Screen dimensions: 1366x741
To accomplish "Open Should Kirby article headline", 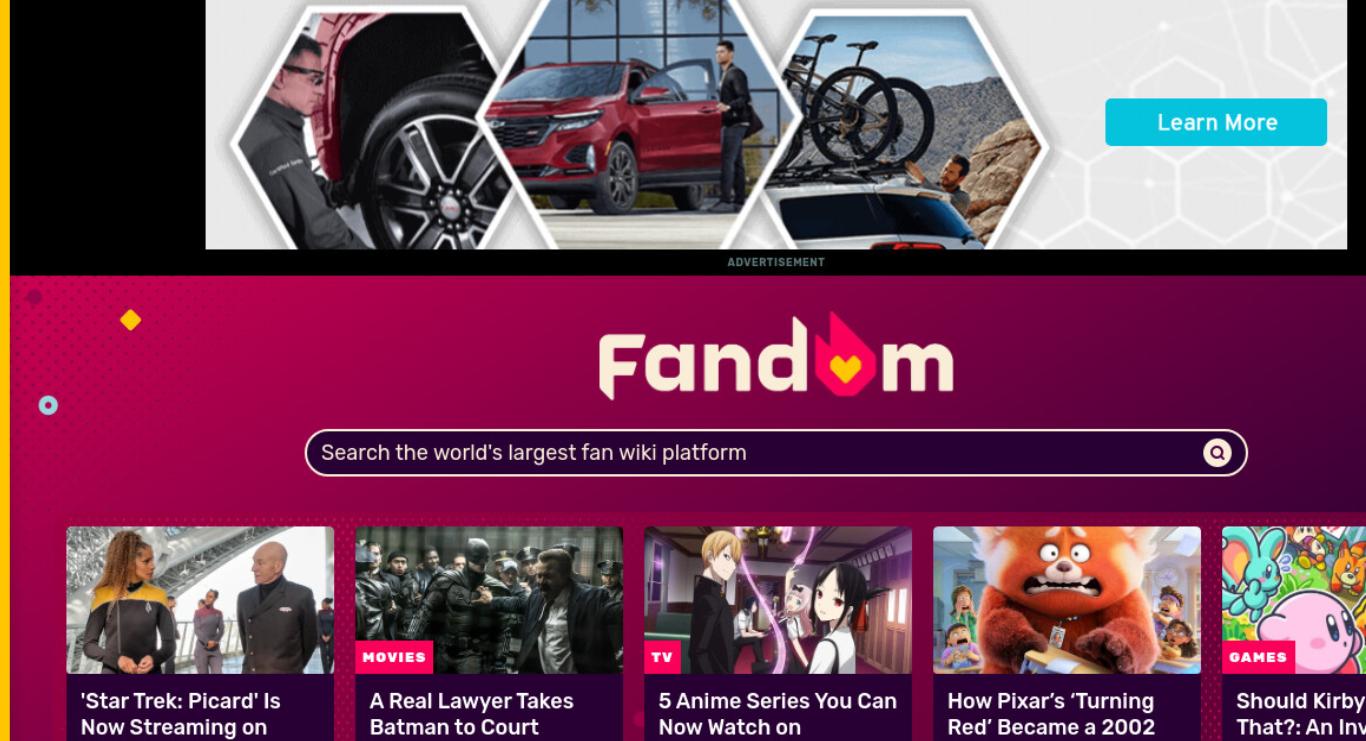I will coord(1300,714).
